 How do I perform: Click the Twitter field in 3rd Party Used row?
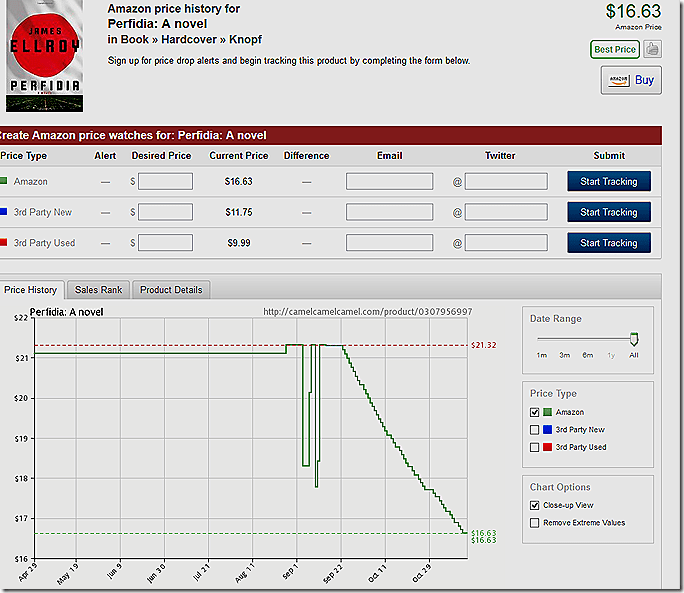[x=506, y=243]
